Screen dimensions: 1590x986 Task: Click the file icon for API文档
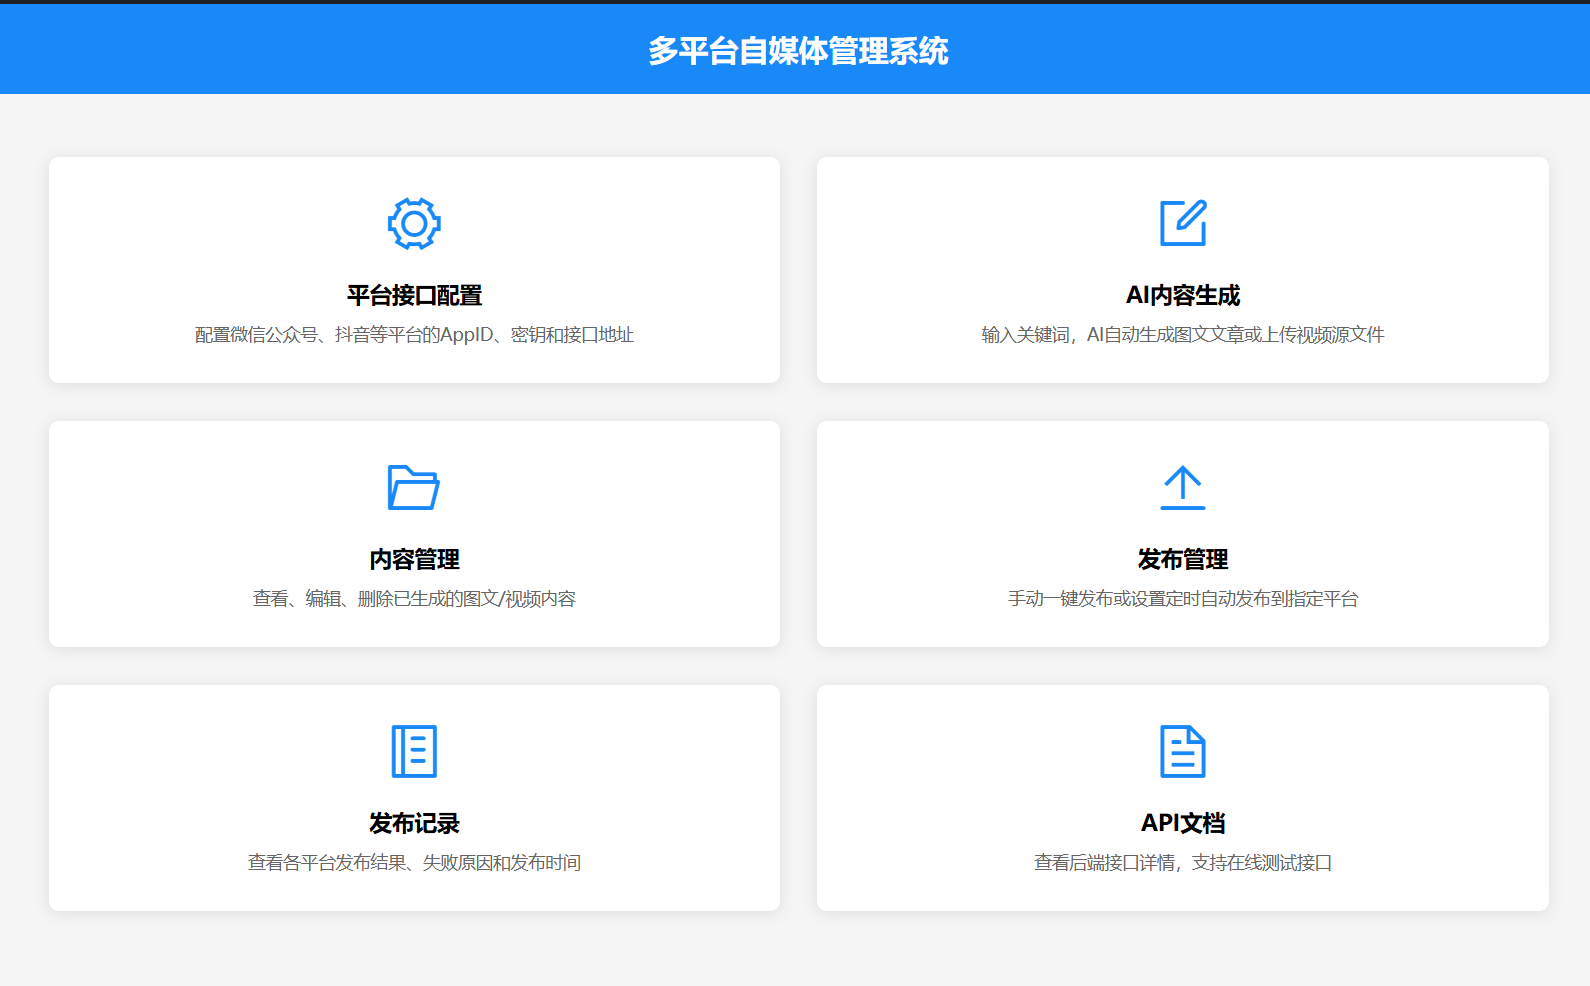click(x=1182, y=751)
